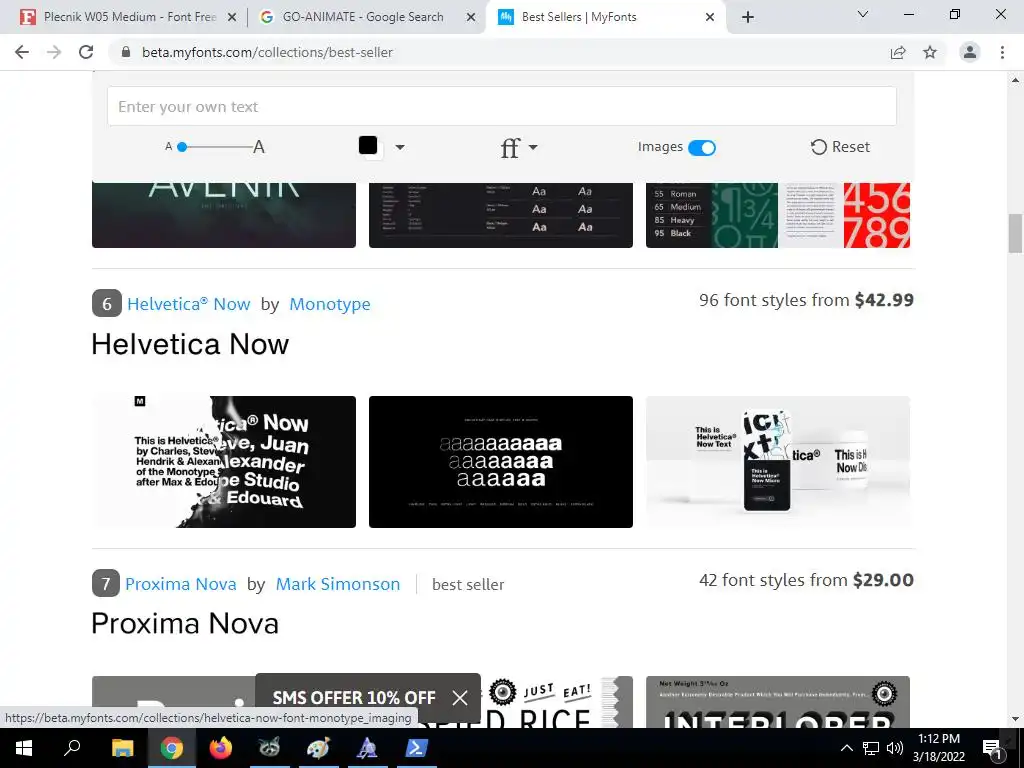Close the Best Sellers MyFonts tab

click(x=710, y=17)
